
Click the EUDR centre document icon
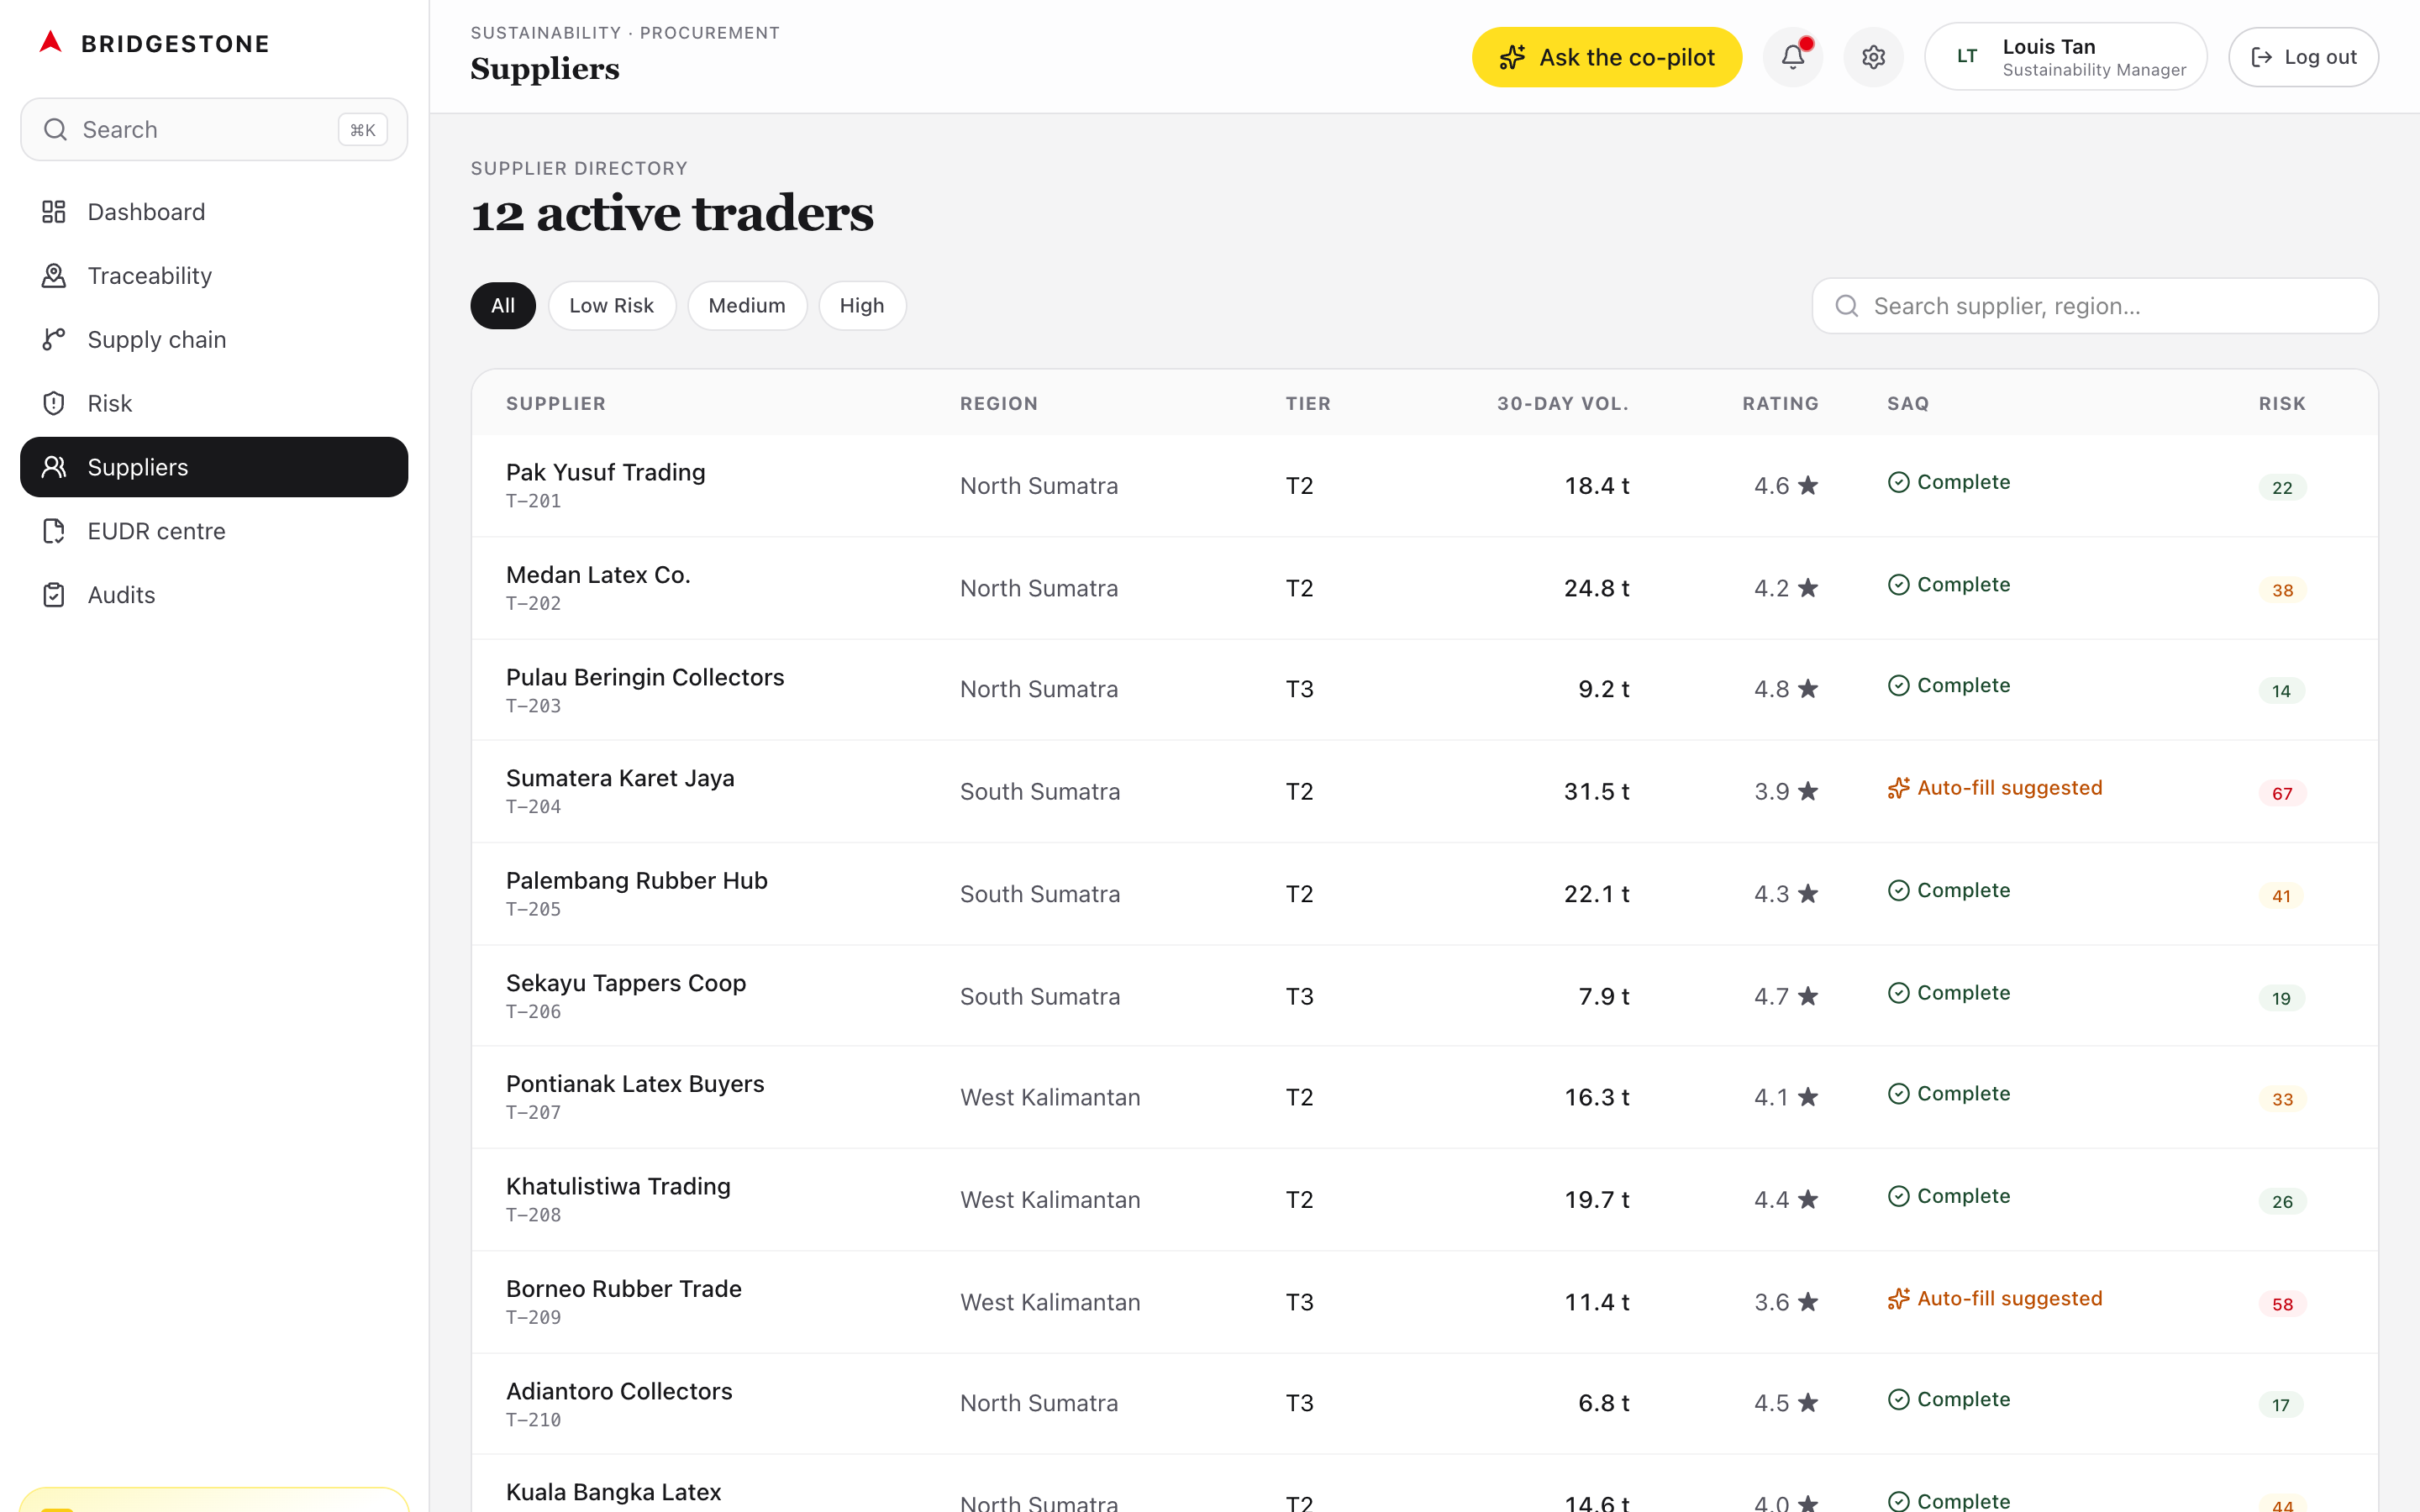(x=54, y=531)
